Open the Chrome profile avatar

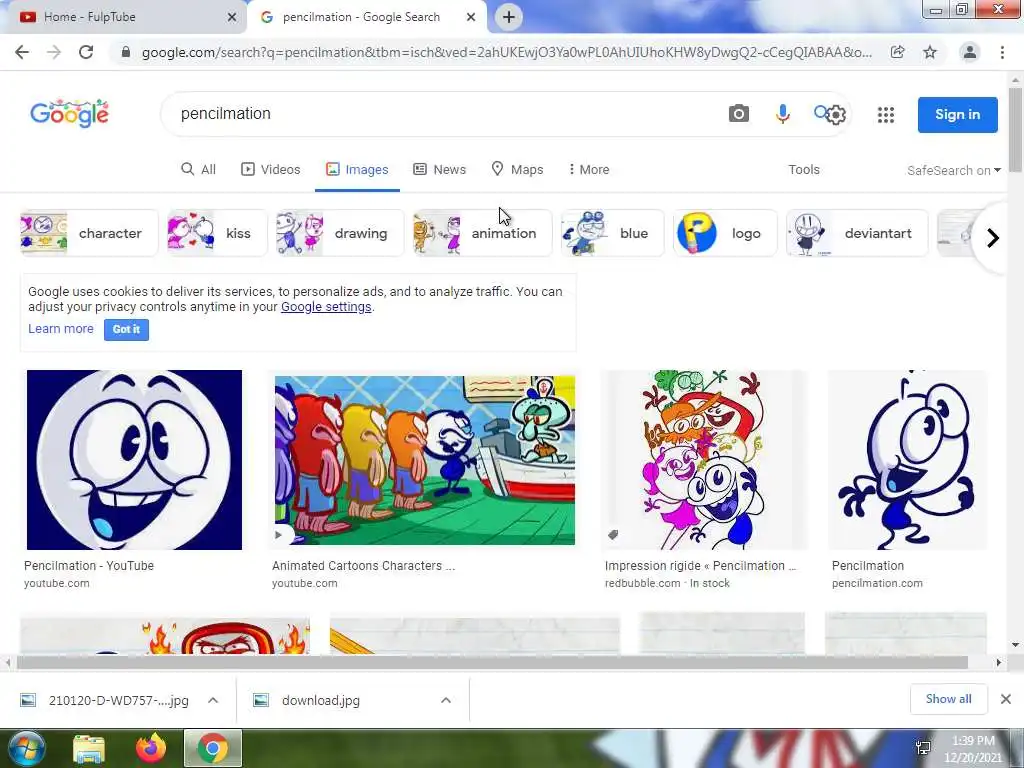970,52
